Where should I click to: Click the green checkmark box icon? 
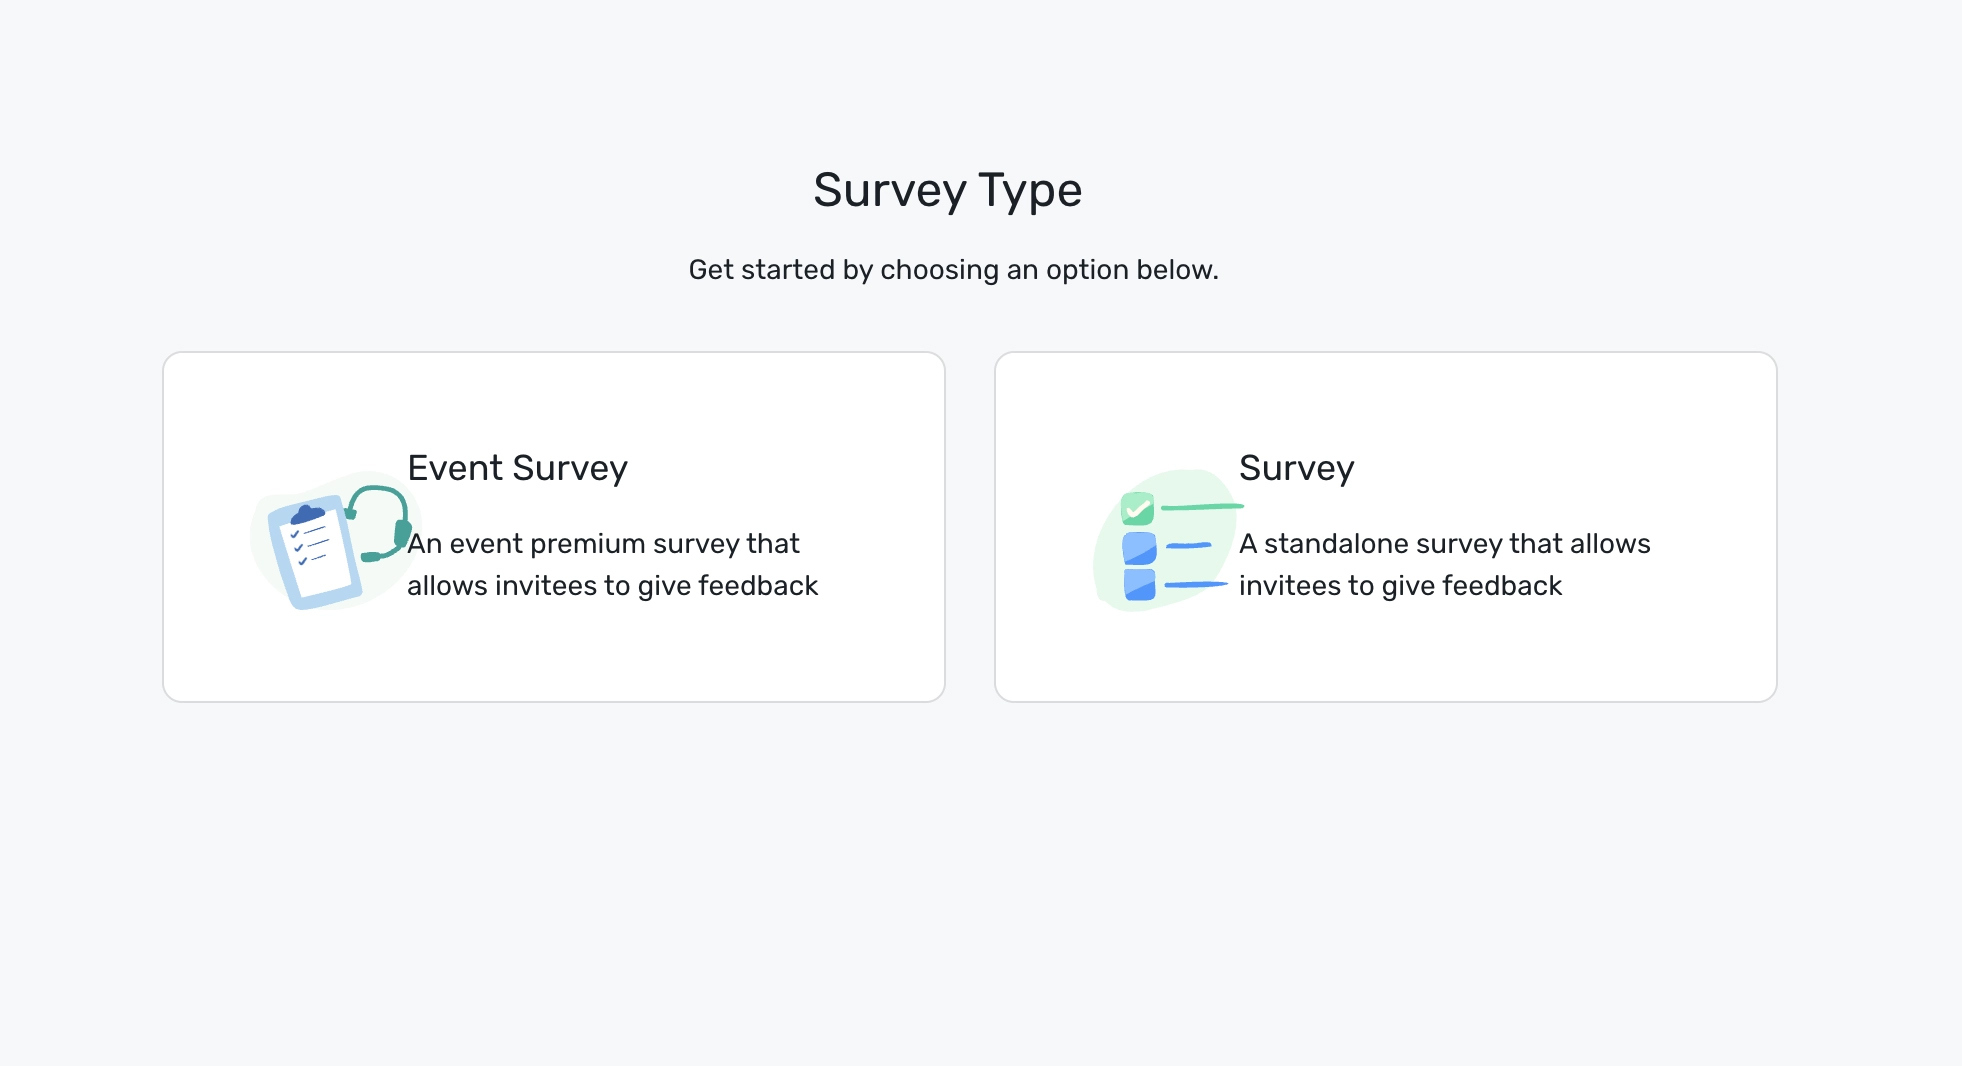(x=1137, y=509)
